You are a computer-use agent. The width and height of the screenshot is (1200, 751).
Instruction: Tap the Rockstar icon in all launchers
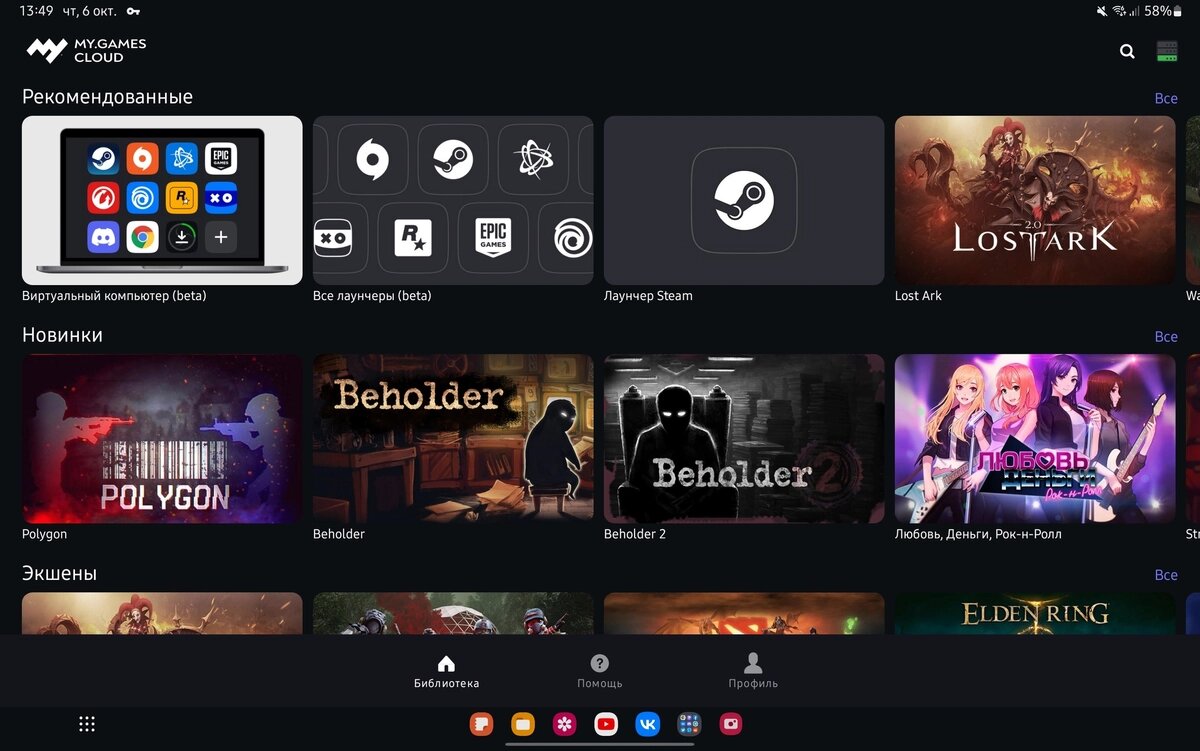(413, 238)
